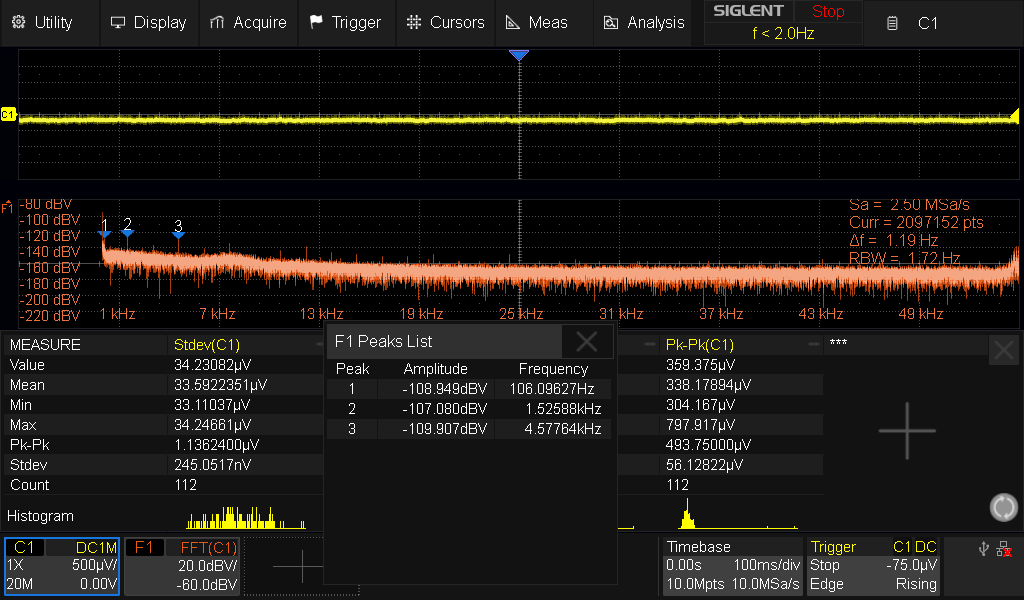Screen dimensions: 1024x600
Task: Open the Timebase settings box
Action: pyautogui.click(x=733, y=566)
